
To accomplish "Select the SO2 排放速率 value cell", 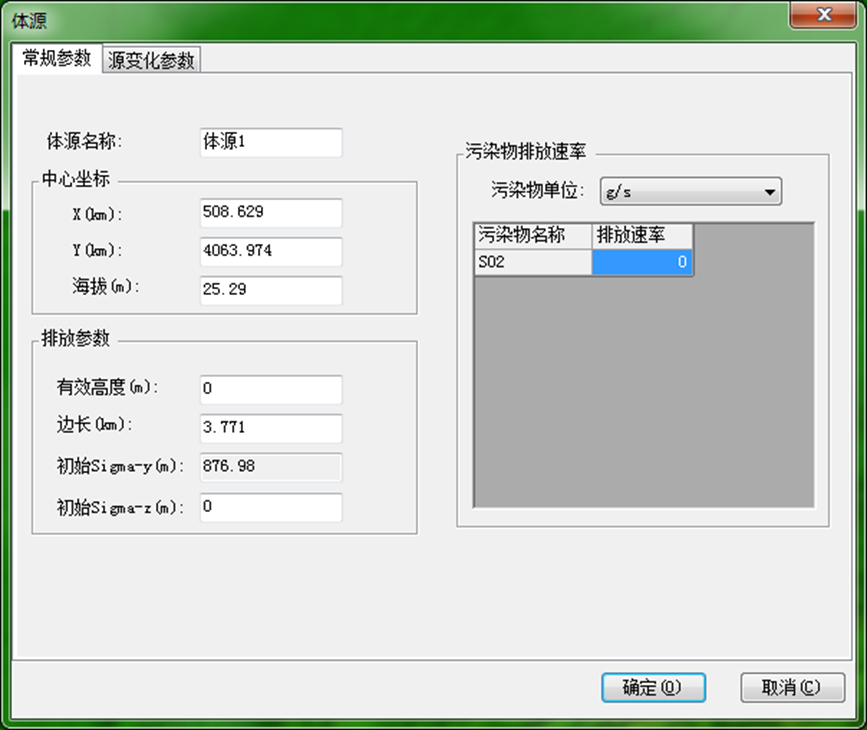I will (642, 262).
